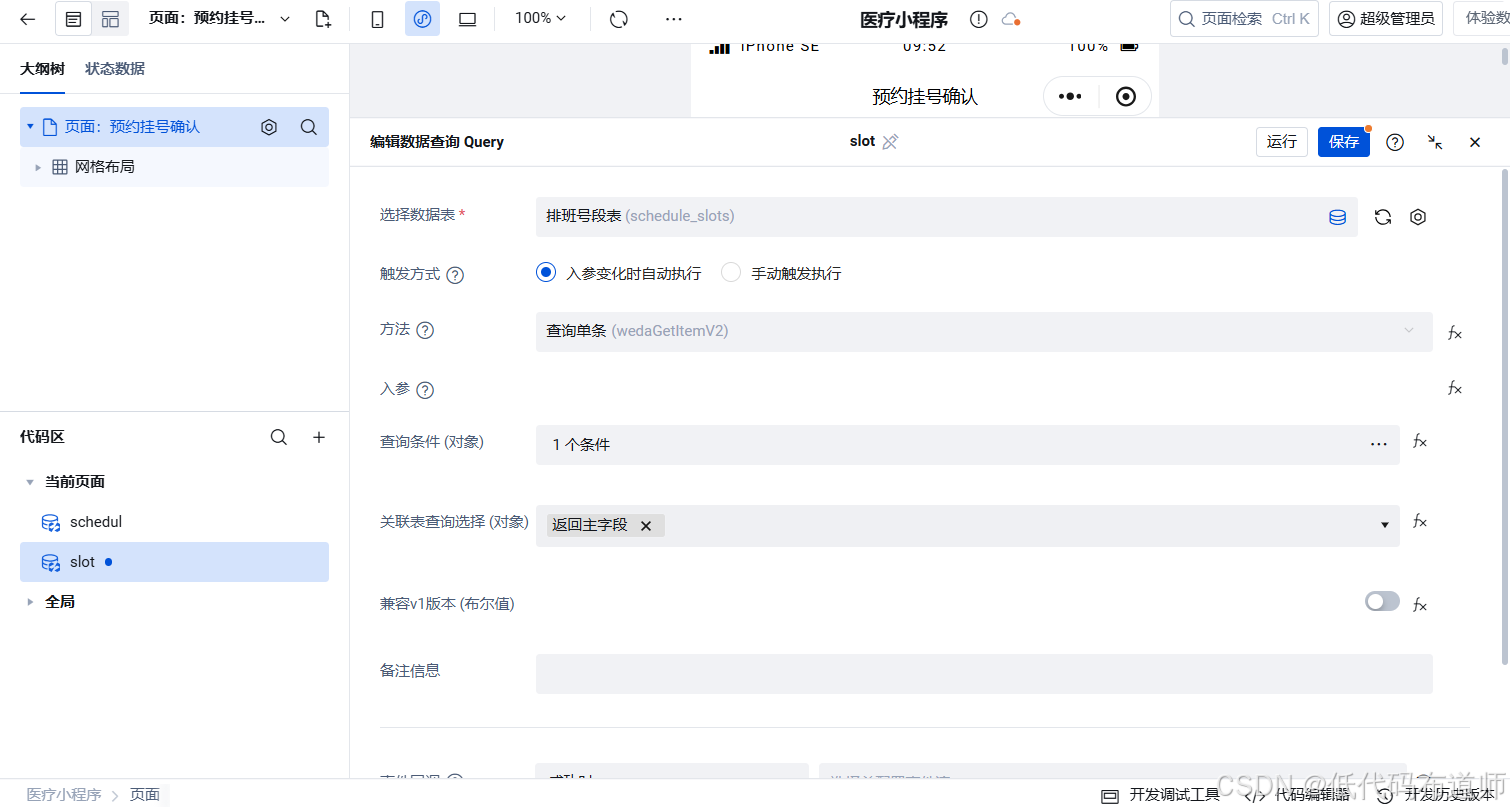Image resolution: width=1510 pixels, height=812 pixels.
Task: Click the 备注信息 input field
Action: pos(983,673)
